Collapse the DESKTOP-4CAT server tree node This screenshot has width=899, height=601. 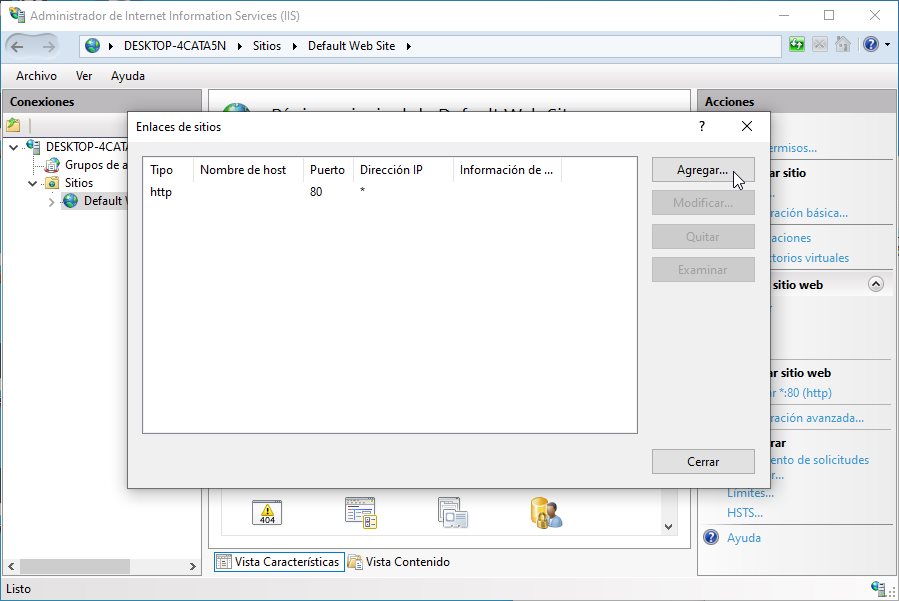[x=13, y=147]
